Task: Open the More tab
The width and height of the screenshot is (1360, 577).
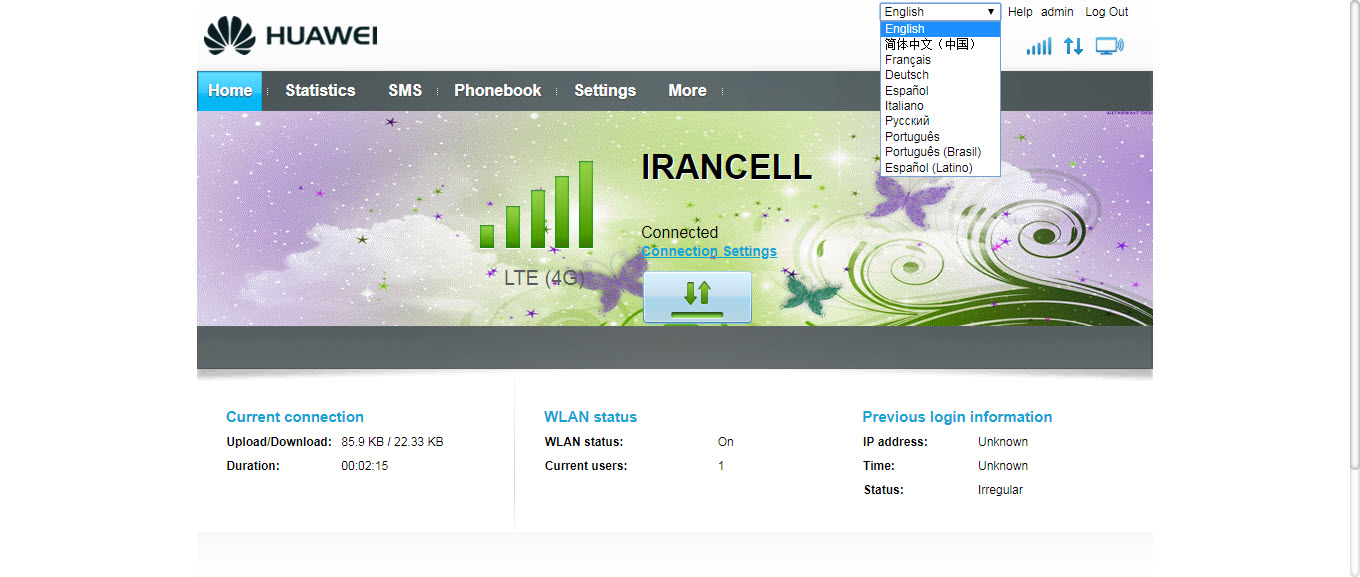Action: coord(687,90)
